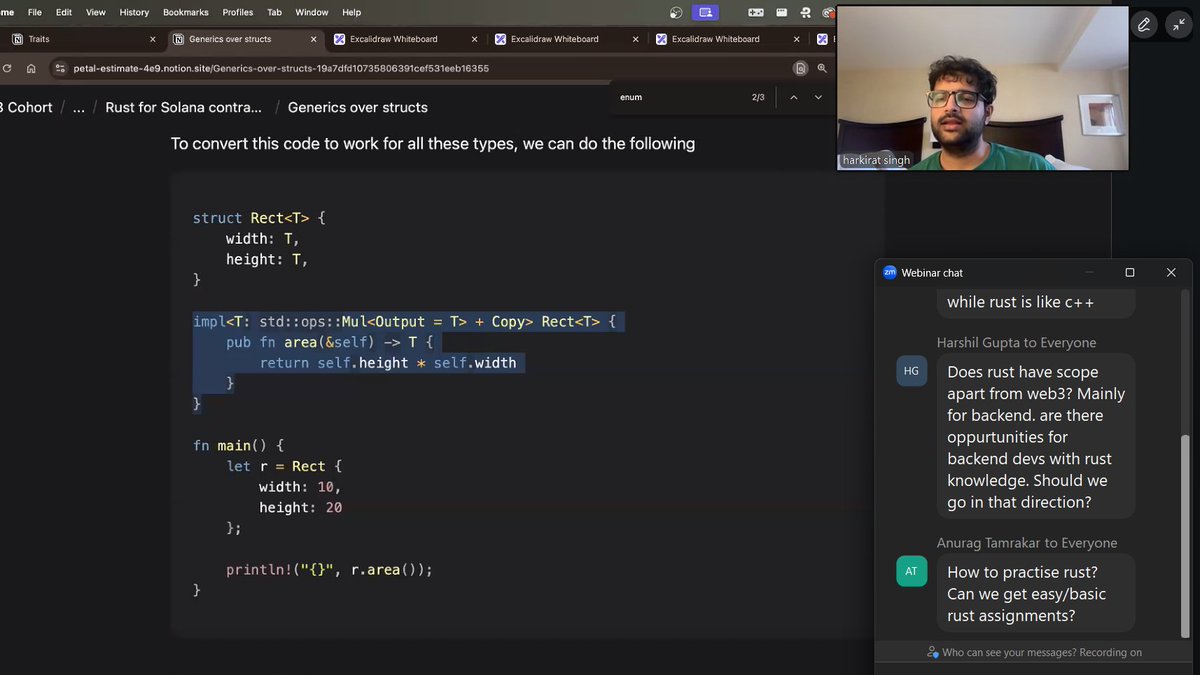Click the translate icon inside the address bar

pyautogui.click(x=800, y=68)
